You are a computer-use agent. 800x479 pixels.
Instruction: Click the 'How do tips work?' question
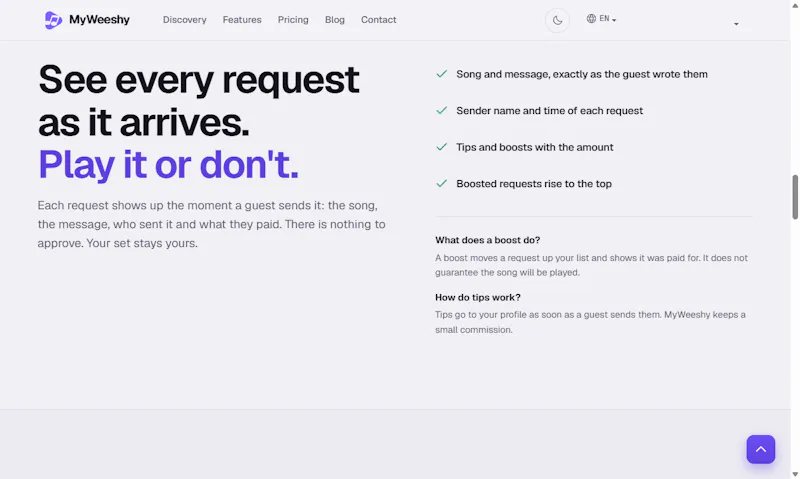click(478, 297)
